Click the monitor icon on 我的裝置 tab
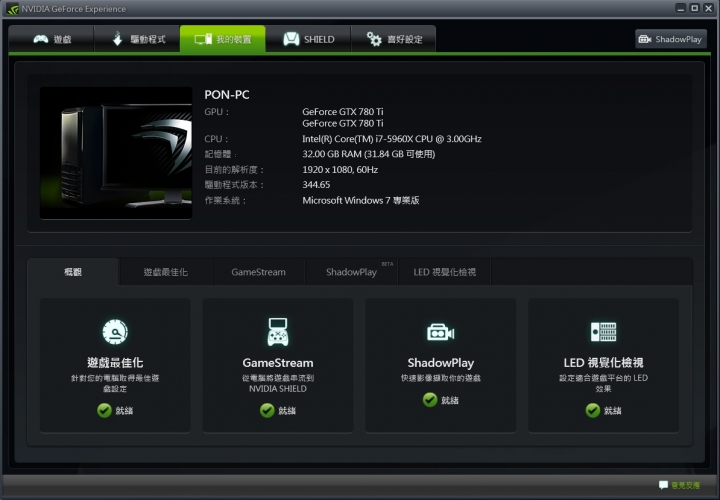 203,39
